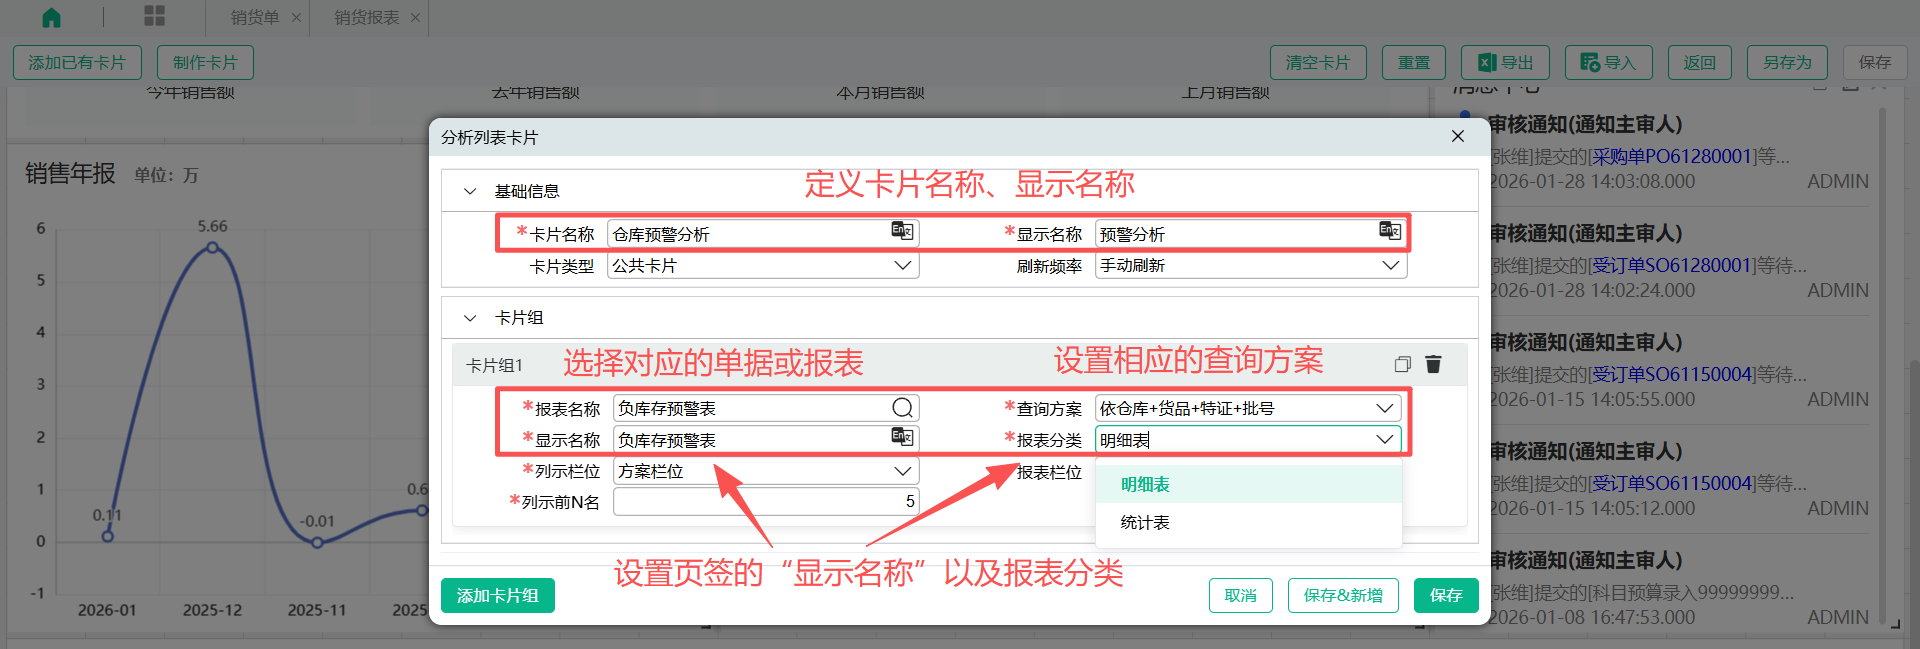Click translate icon in top 显示名称 field
The width and height of the screenshot is (1920, 649).
pos(1389,231)
